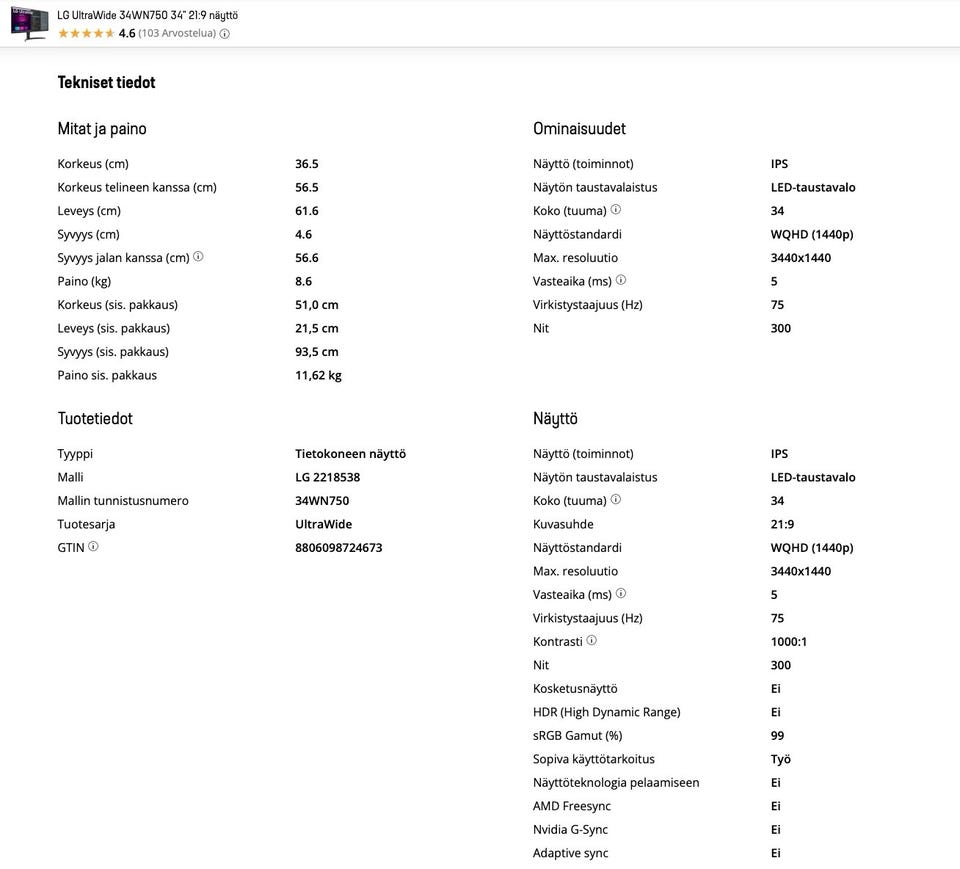Click the LG monitor product thumbnail
Screen dimensions: 960x869
coord(29,23)
